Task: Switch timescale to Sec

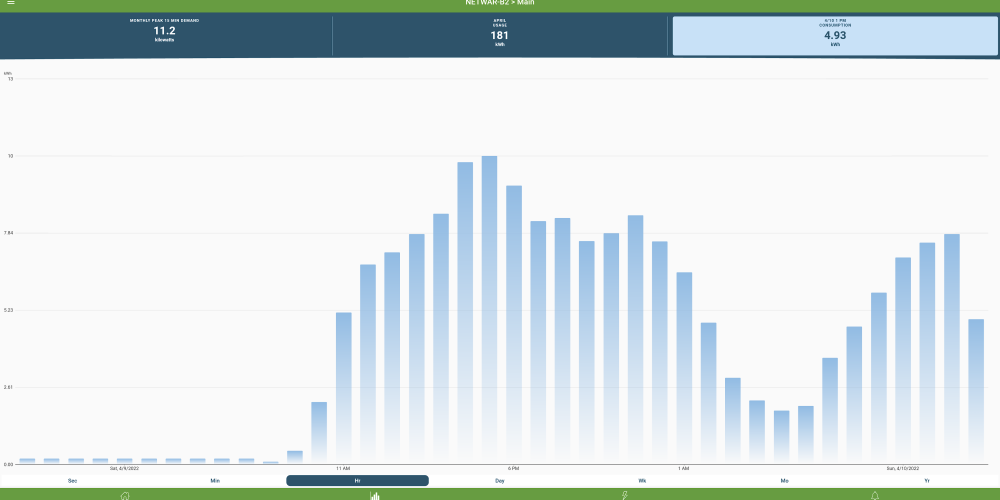Action: (x=72, y=481)
